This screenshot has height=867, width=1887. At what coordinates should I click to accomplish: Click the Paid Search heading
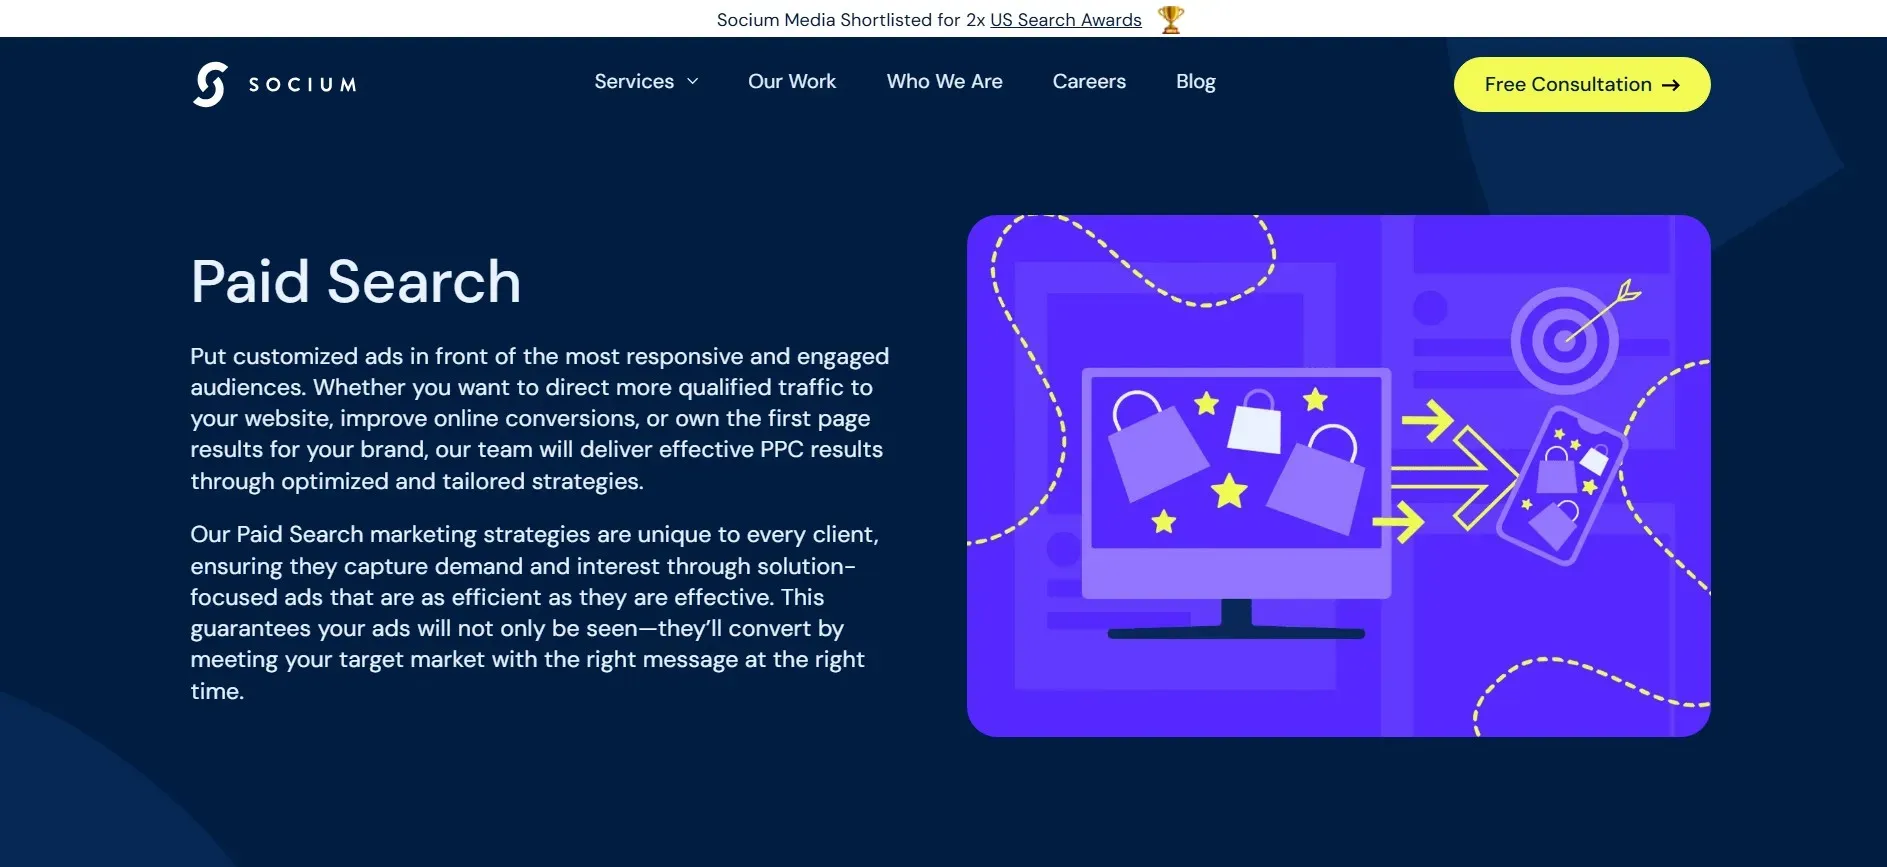tap(356, 281)
